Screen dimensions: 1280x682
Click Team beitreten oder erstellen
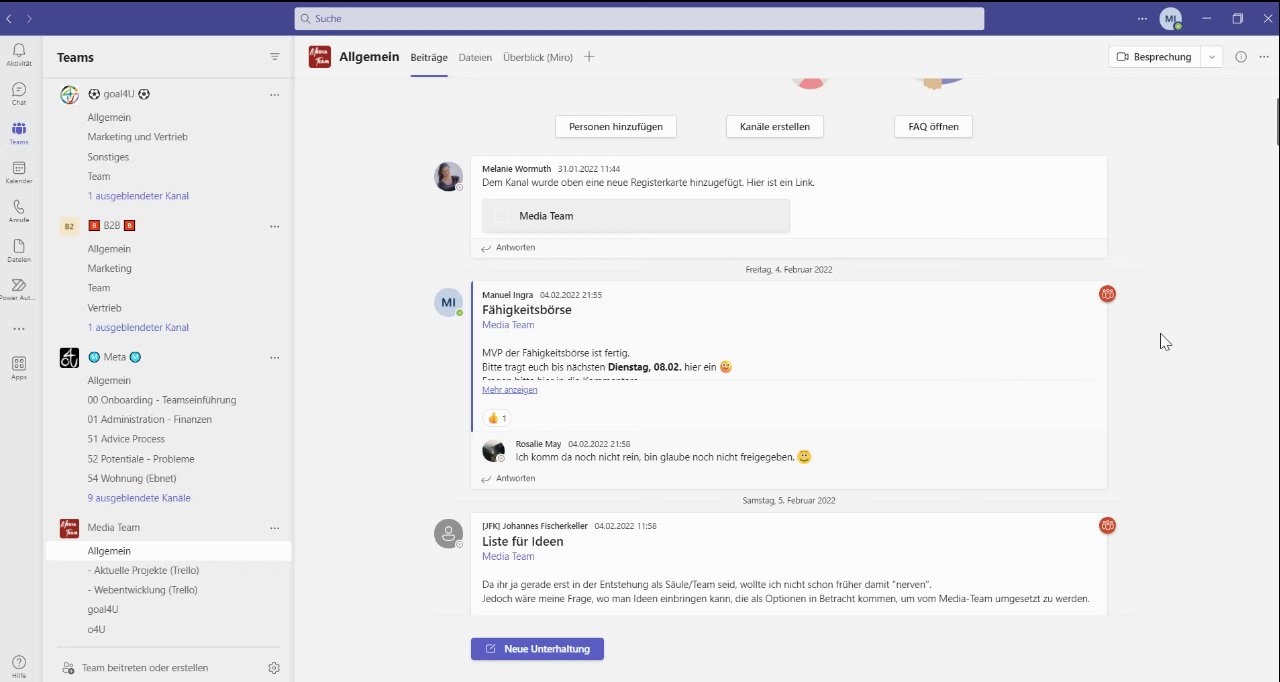pos(135,668)
